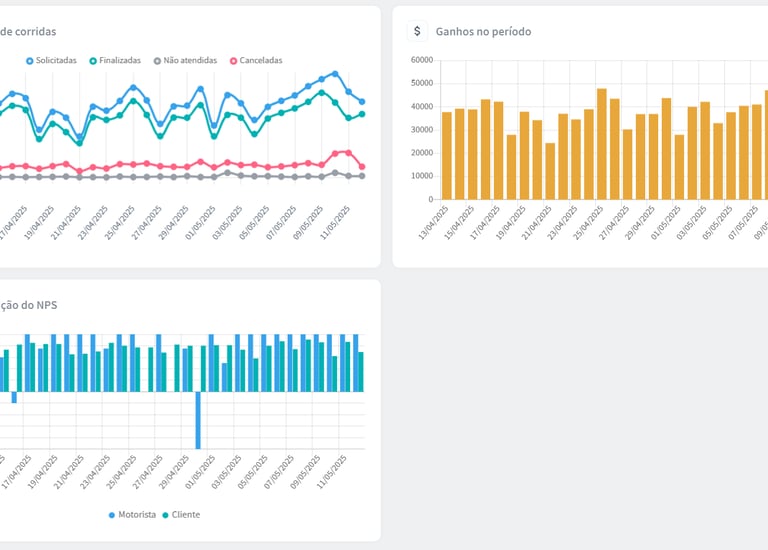Click the blue Solicitadas legend marker
This screenshot has width=768, height=550.
[x=30, y=61]
